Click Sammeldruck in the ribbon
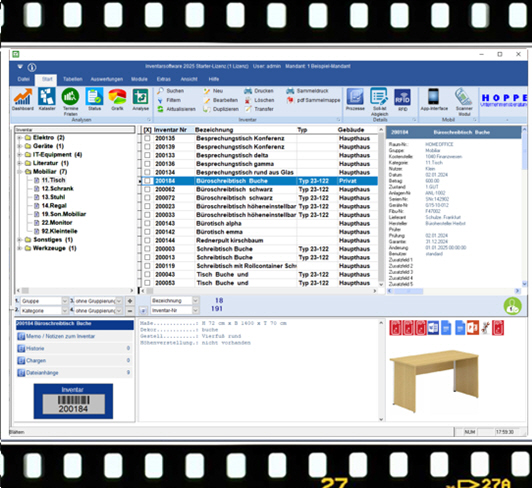 (x=307, y=91)
